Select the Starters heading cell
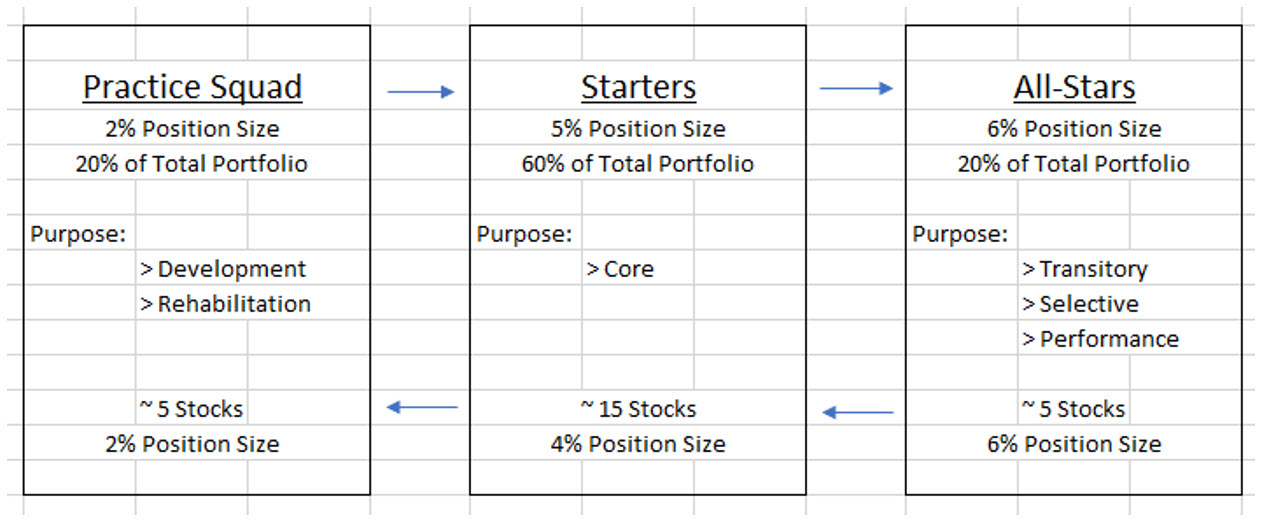This screenshot has width=1264, height=520. 638,87
